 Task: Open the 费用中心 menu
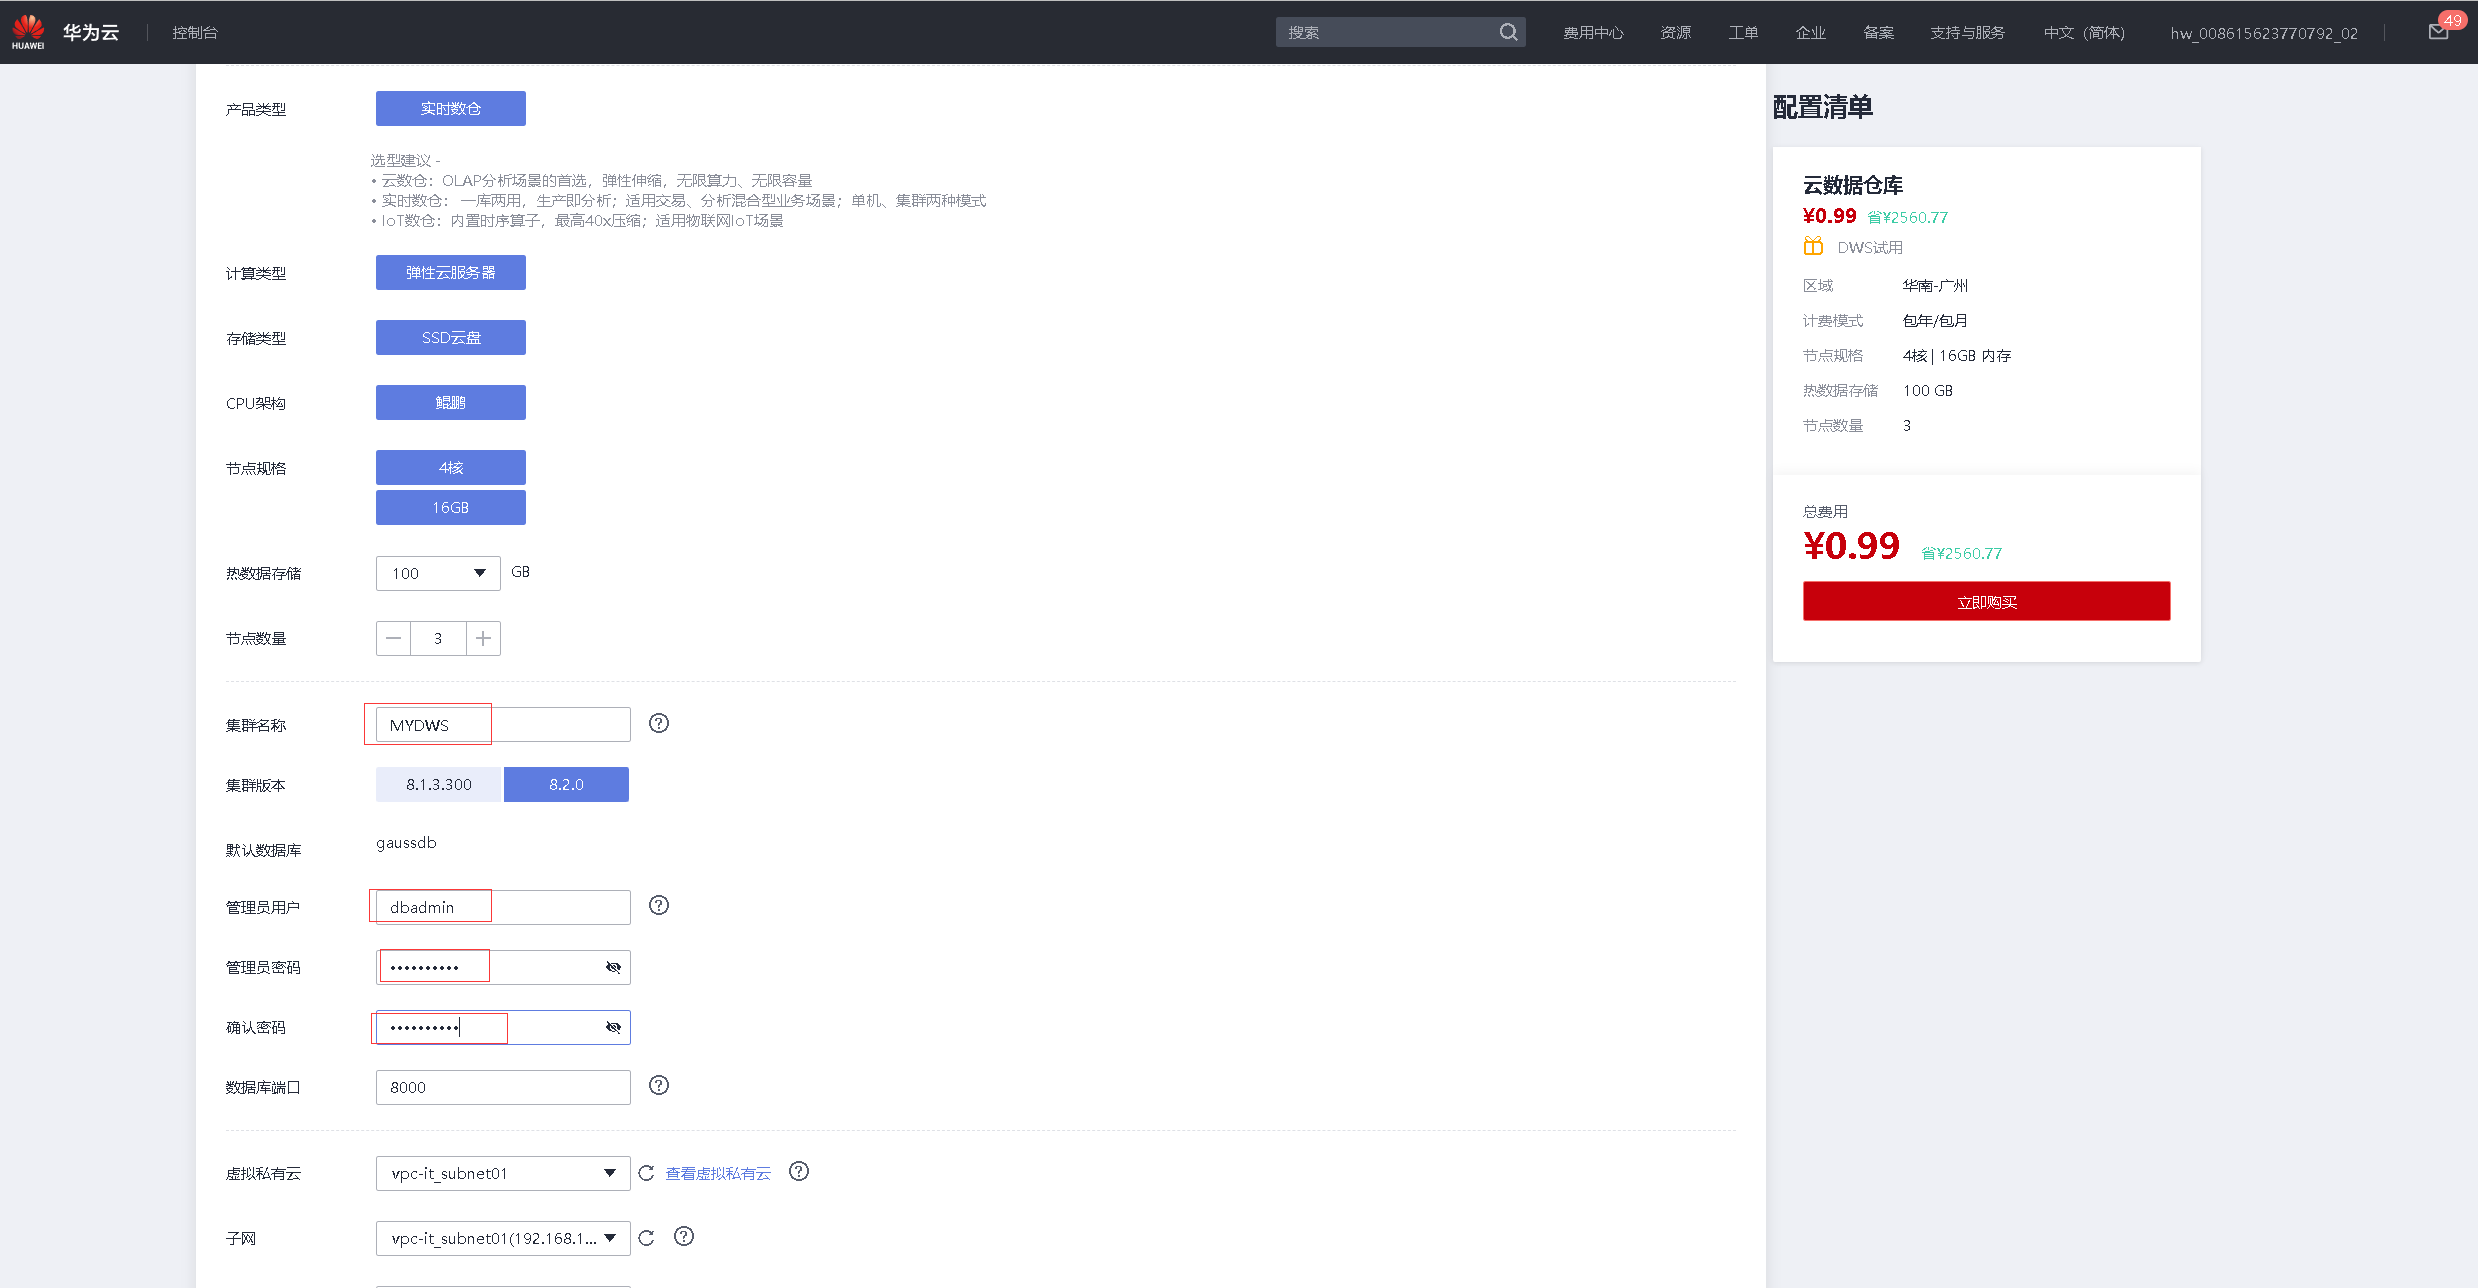(1593, 33)
